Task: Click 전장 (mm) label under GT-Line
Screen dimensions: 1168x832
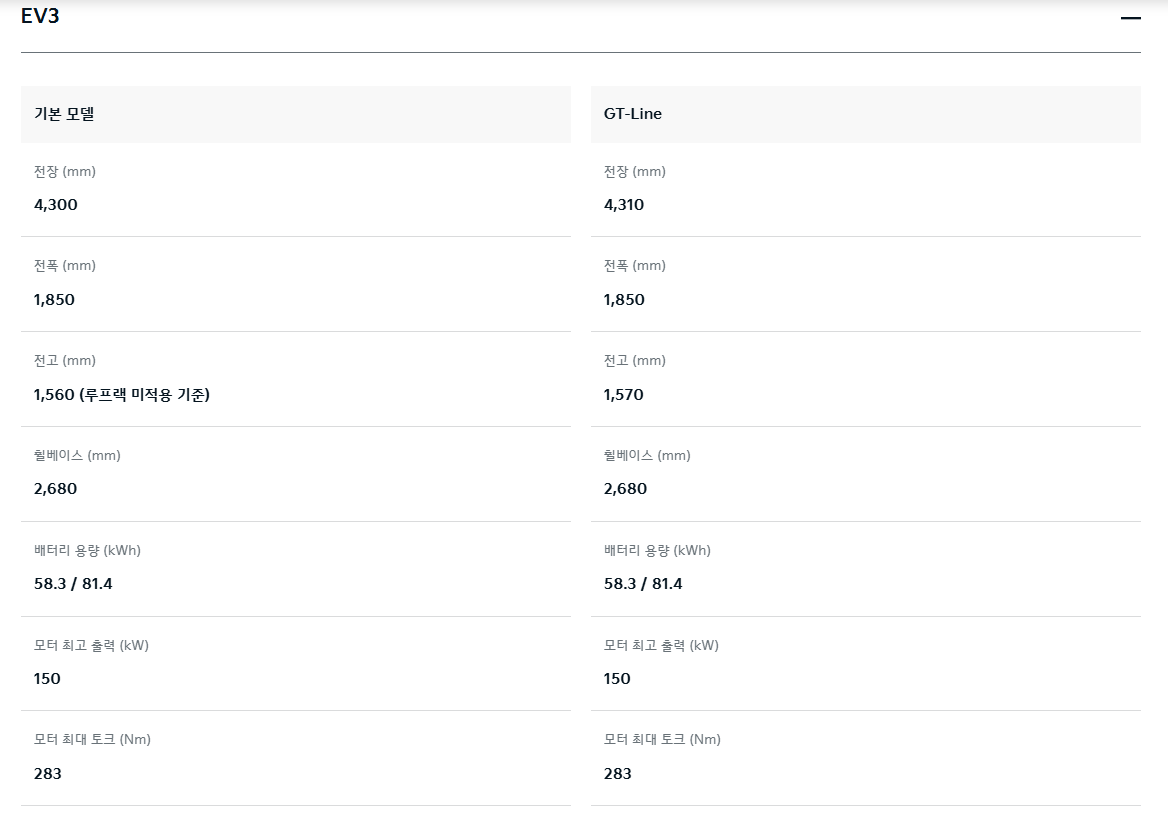Action: (635, 171)
